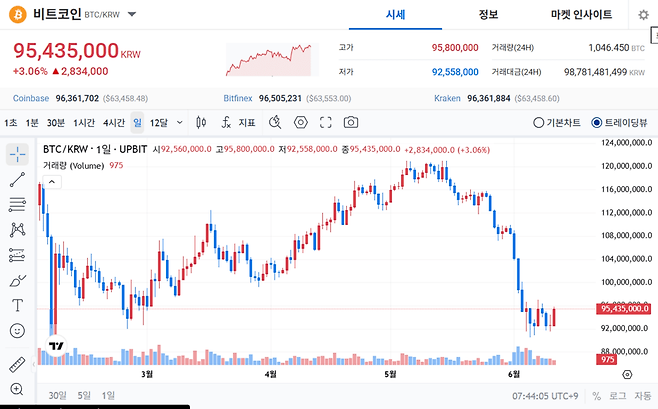This screenshot has width=658, height=409.
Task: Open the emoji sticker tool
Action: (17, 331)
